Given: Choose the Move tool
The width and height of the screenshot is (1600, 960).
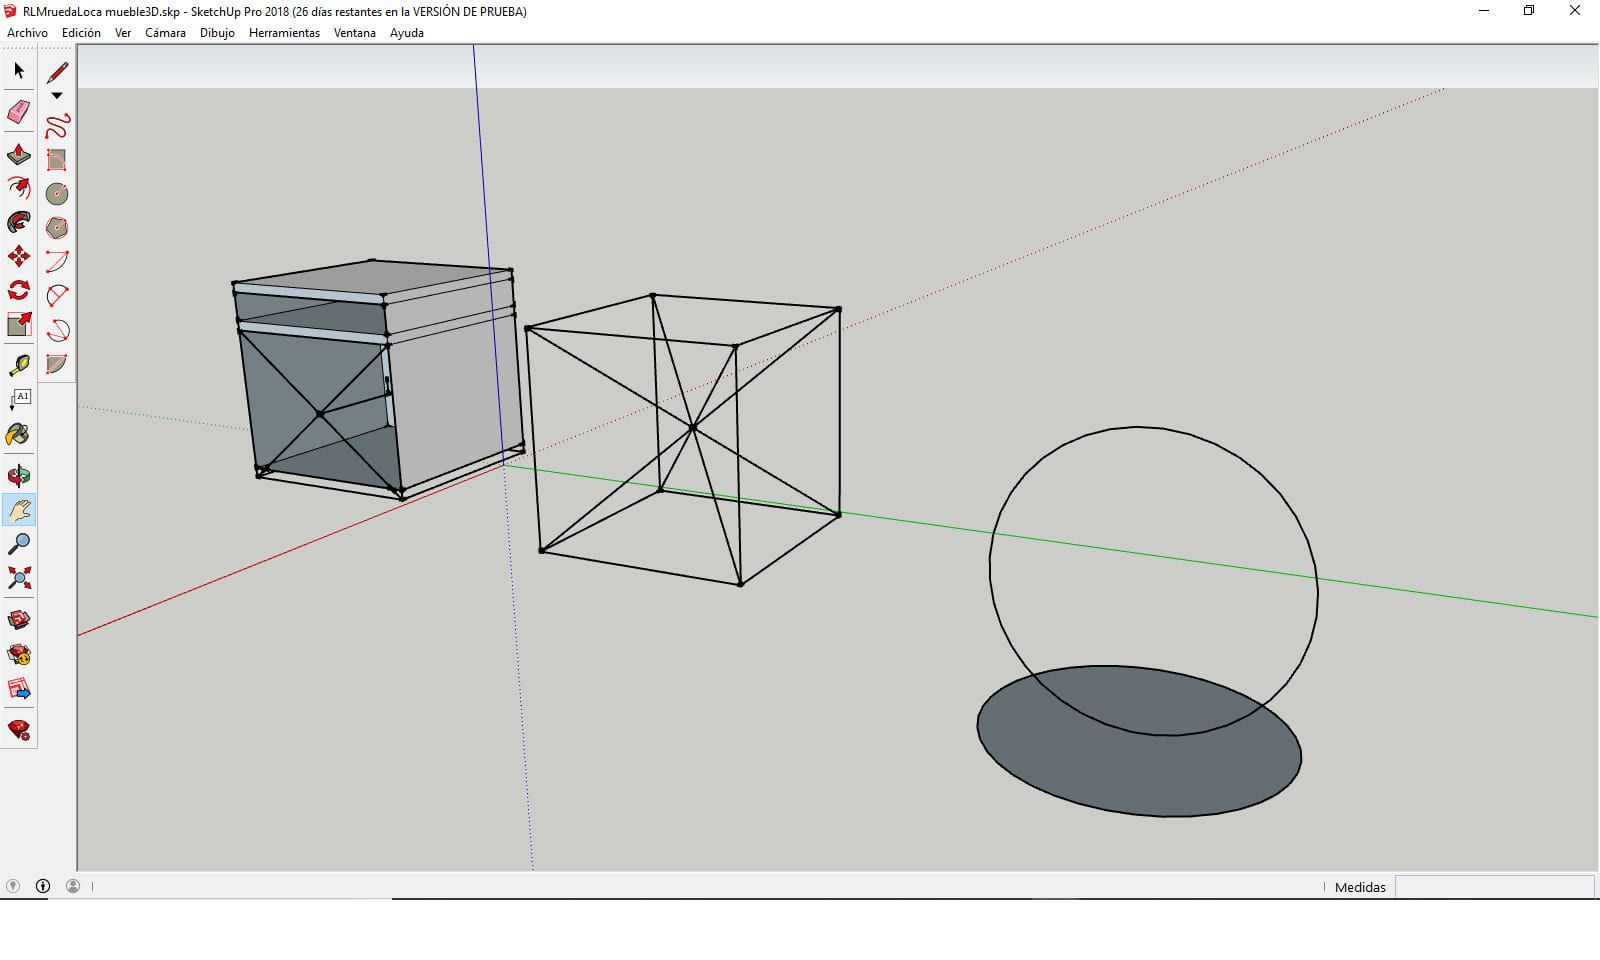Looking at the screenshot, I should click(19, 257).
